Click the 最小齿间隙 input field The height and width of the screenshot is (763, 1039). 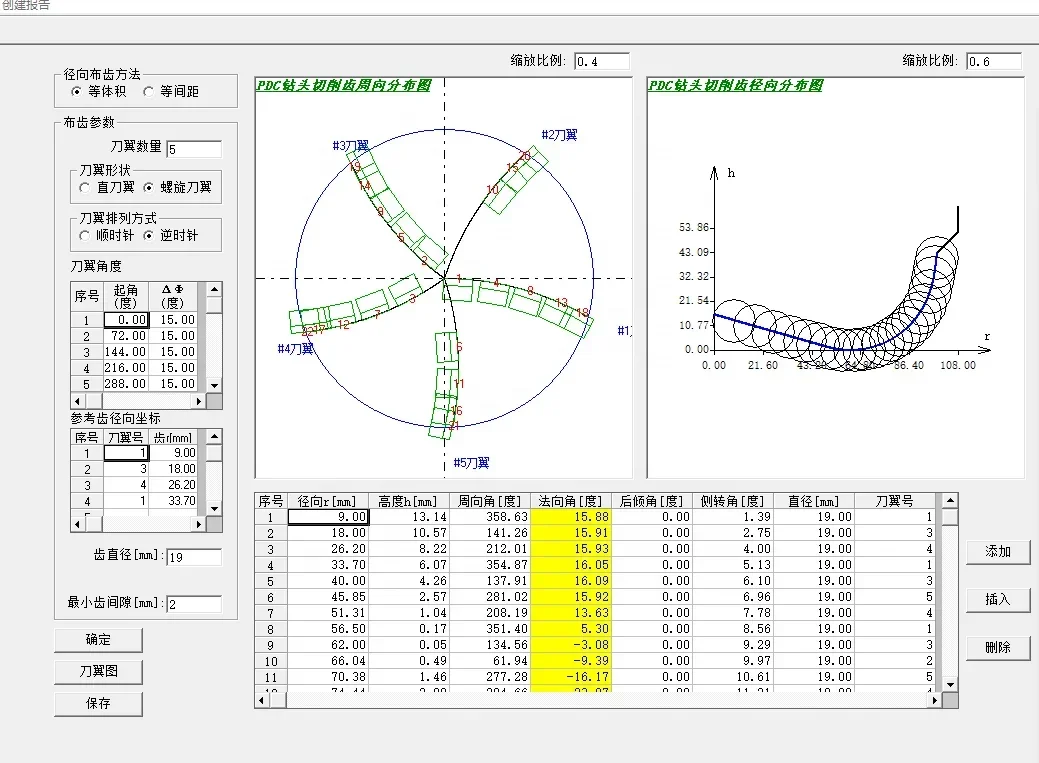(193, 604)
